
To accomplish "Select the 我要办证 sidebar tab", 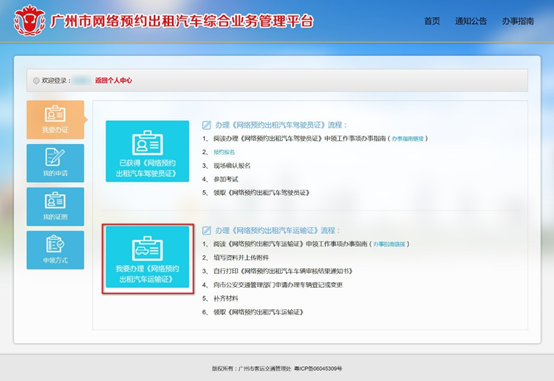I will point(55,119).
